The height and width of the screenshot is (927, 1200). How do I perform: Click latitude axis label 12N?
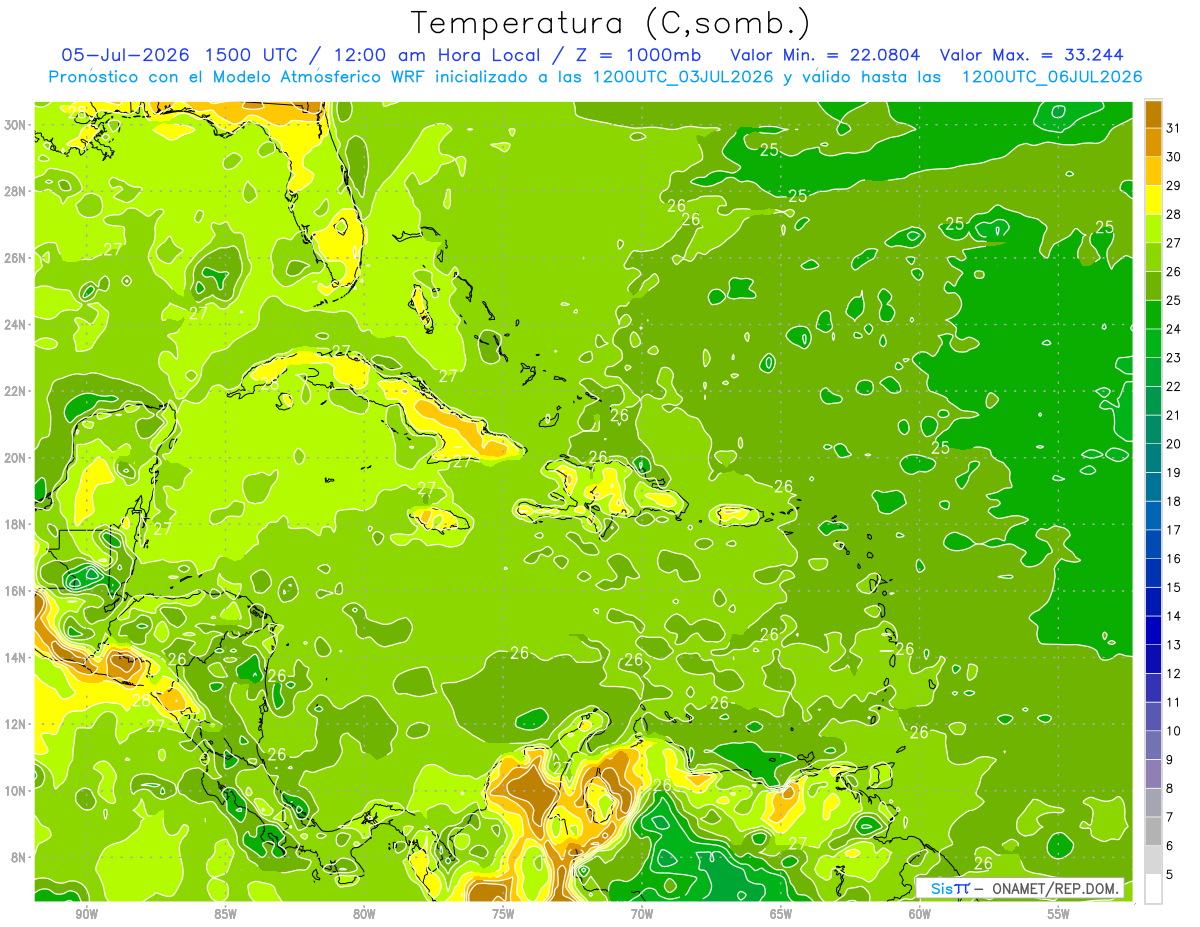(17, 724)
